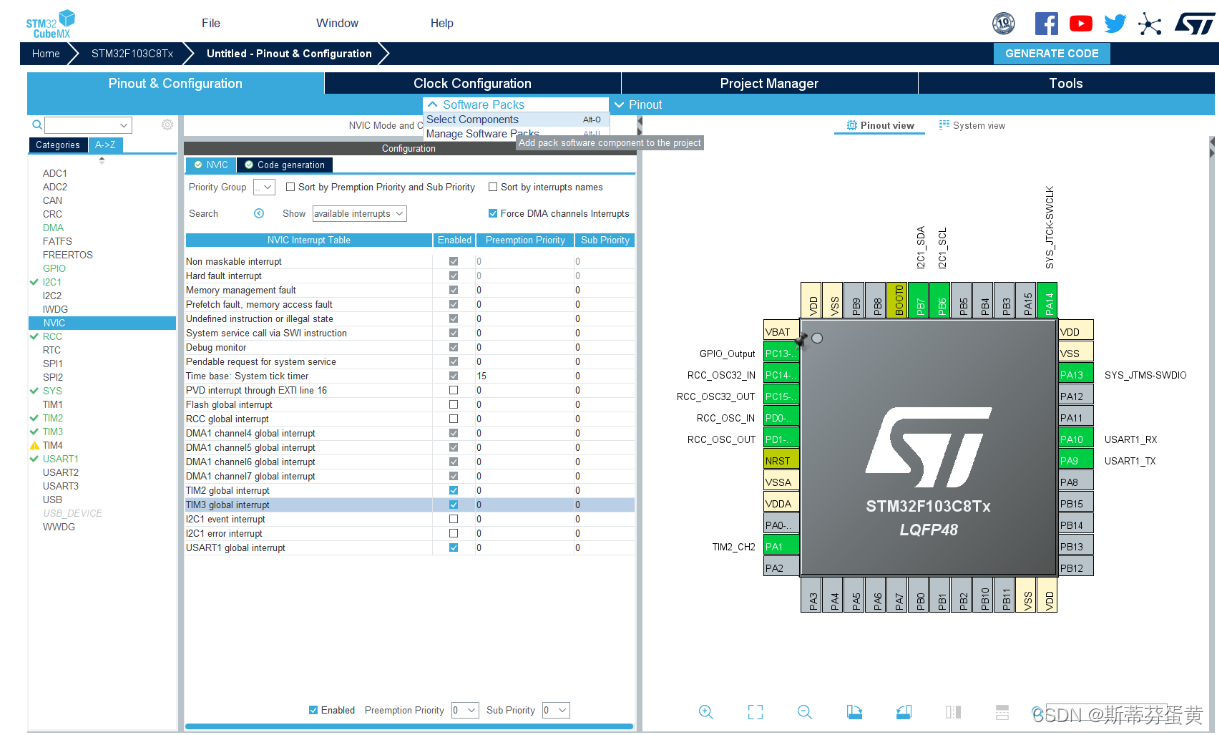Select TIM4 in the peripheral list
1219x735 pixels.
(53, 445)
